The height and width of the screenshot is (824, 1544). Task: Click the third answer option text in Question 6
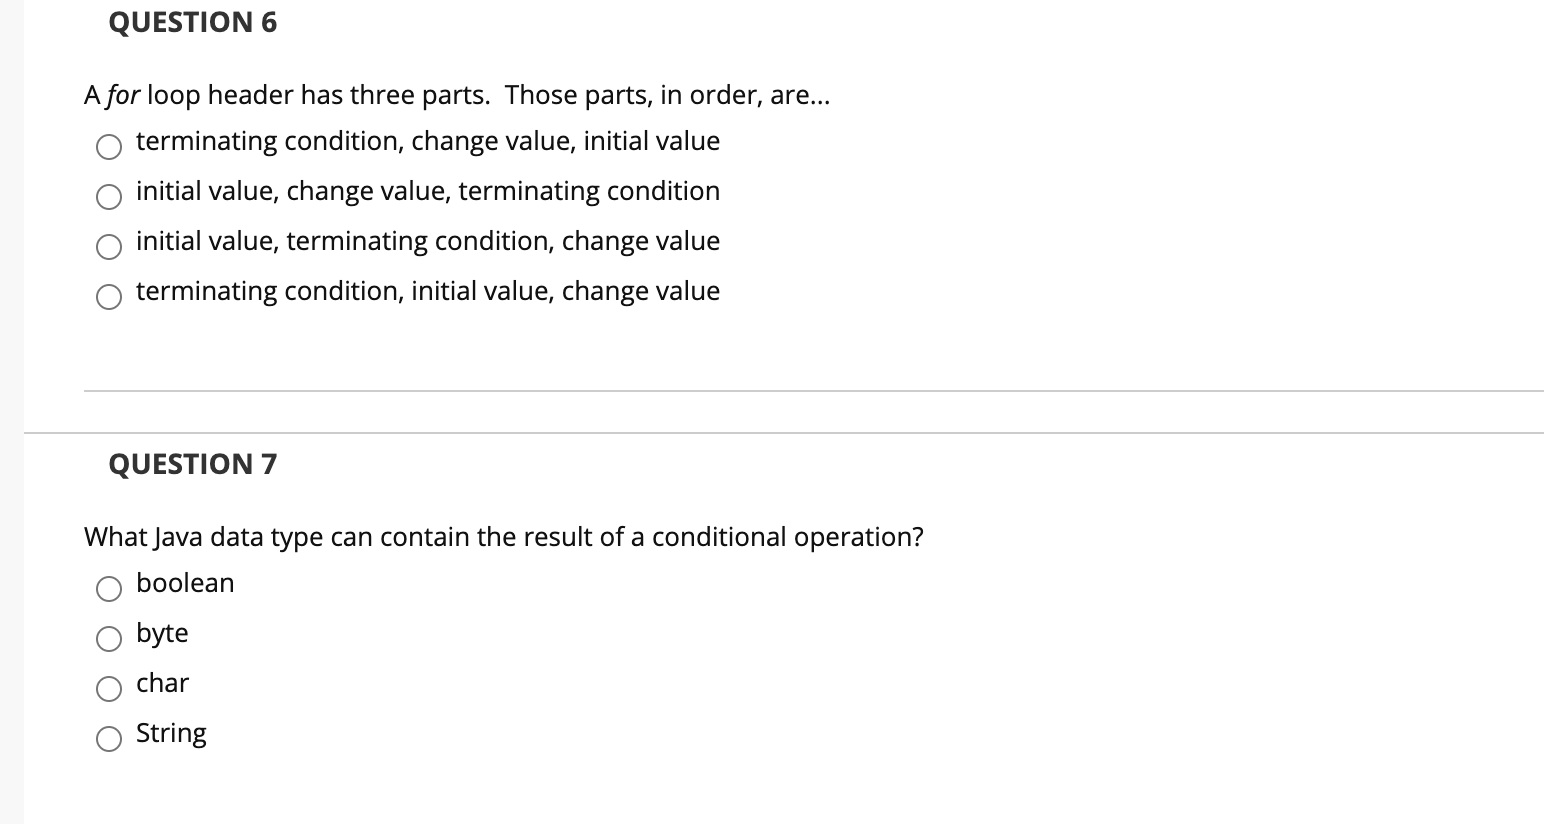point(427,241)
